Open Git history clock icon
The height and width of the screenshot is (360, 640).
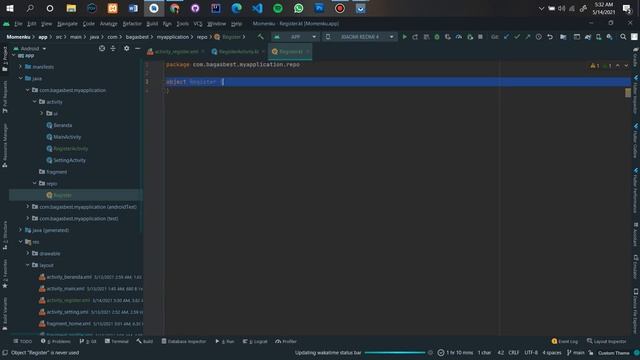[539, 37]
